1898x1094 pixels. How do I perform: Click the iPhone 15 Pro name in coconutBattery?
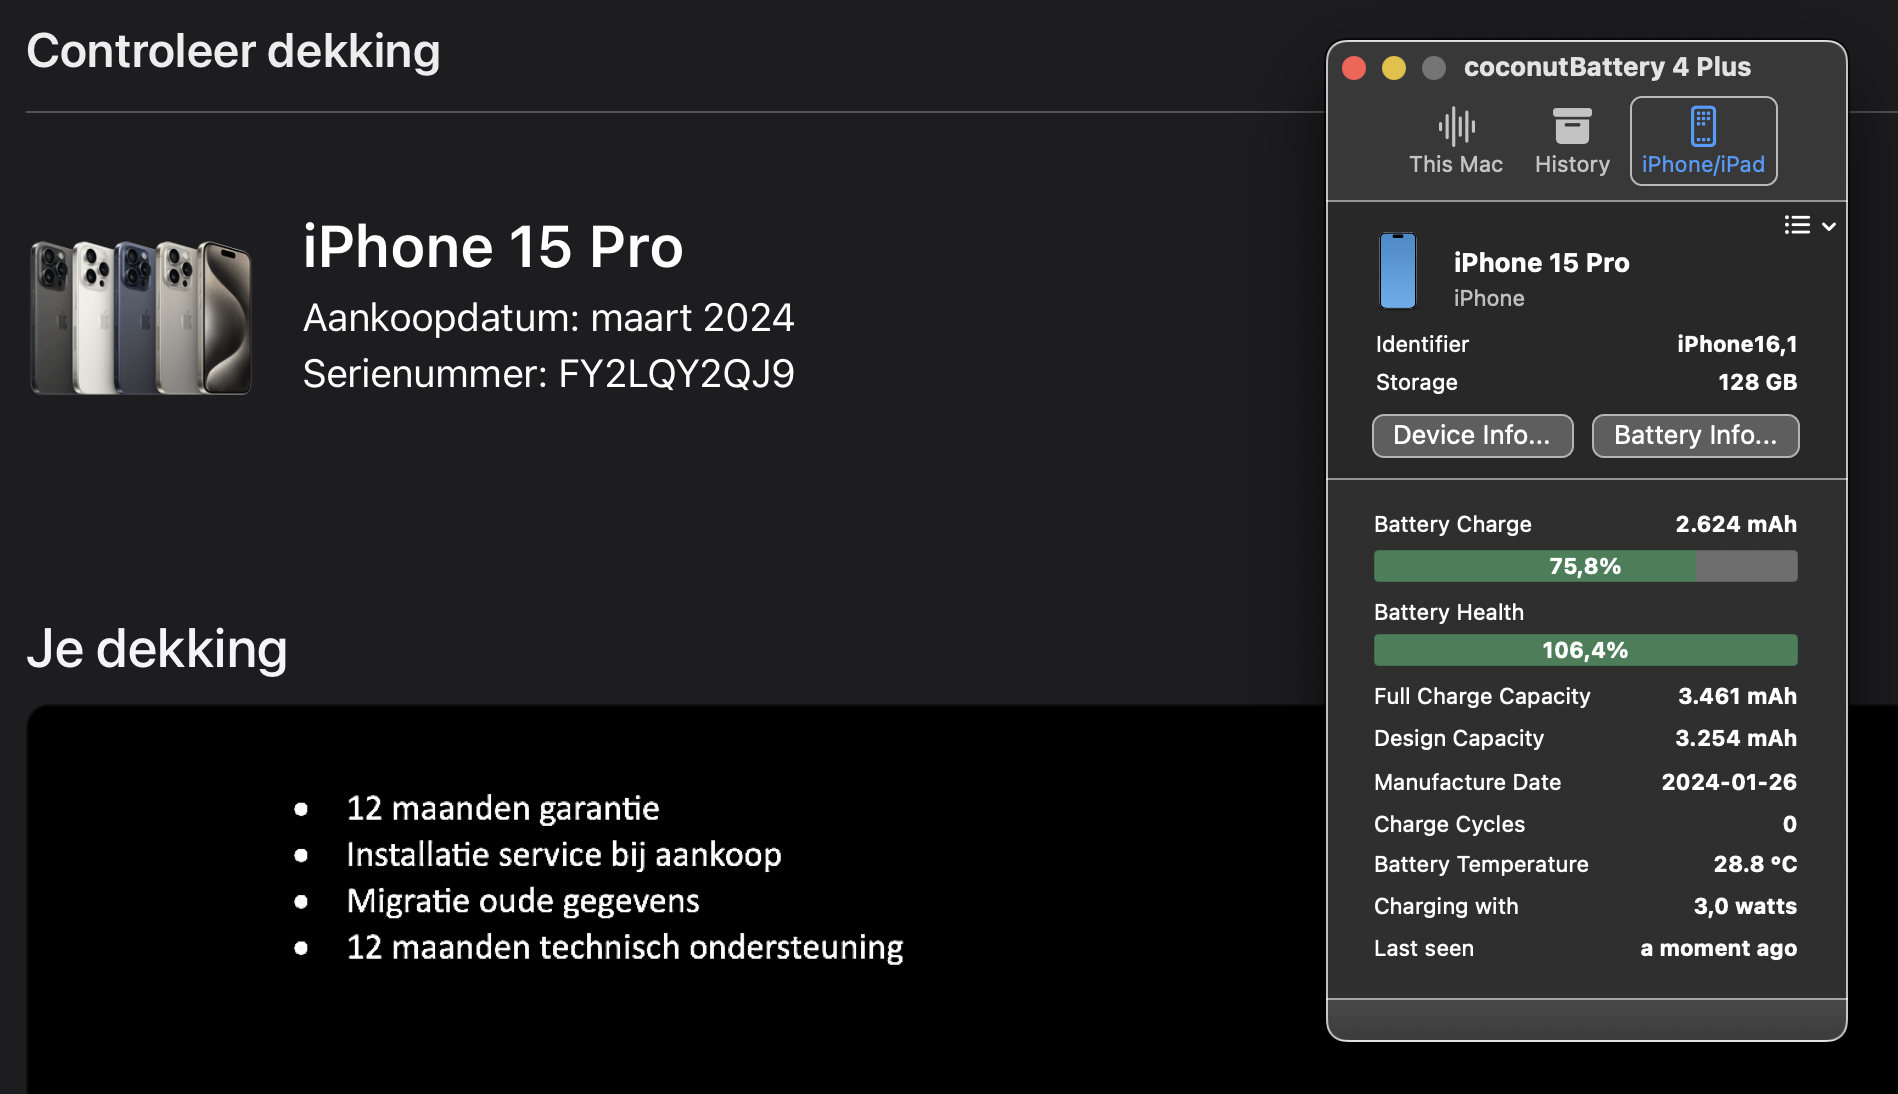click(x=1541, y=263)
